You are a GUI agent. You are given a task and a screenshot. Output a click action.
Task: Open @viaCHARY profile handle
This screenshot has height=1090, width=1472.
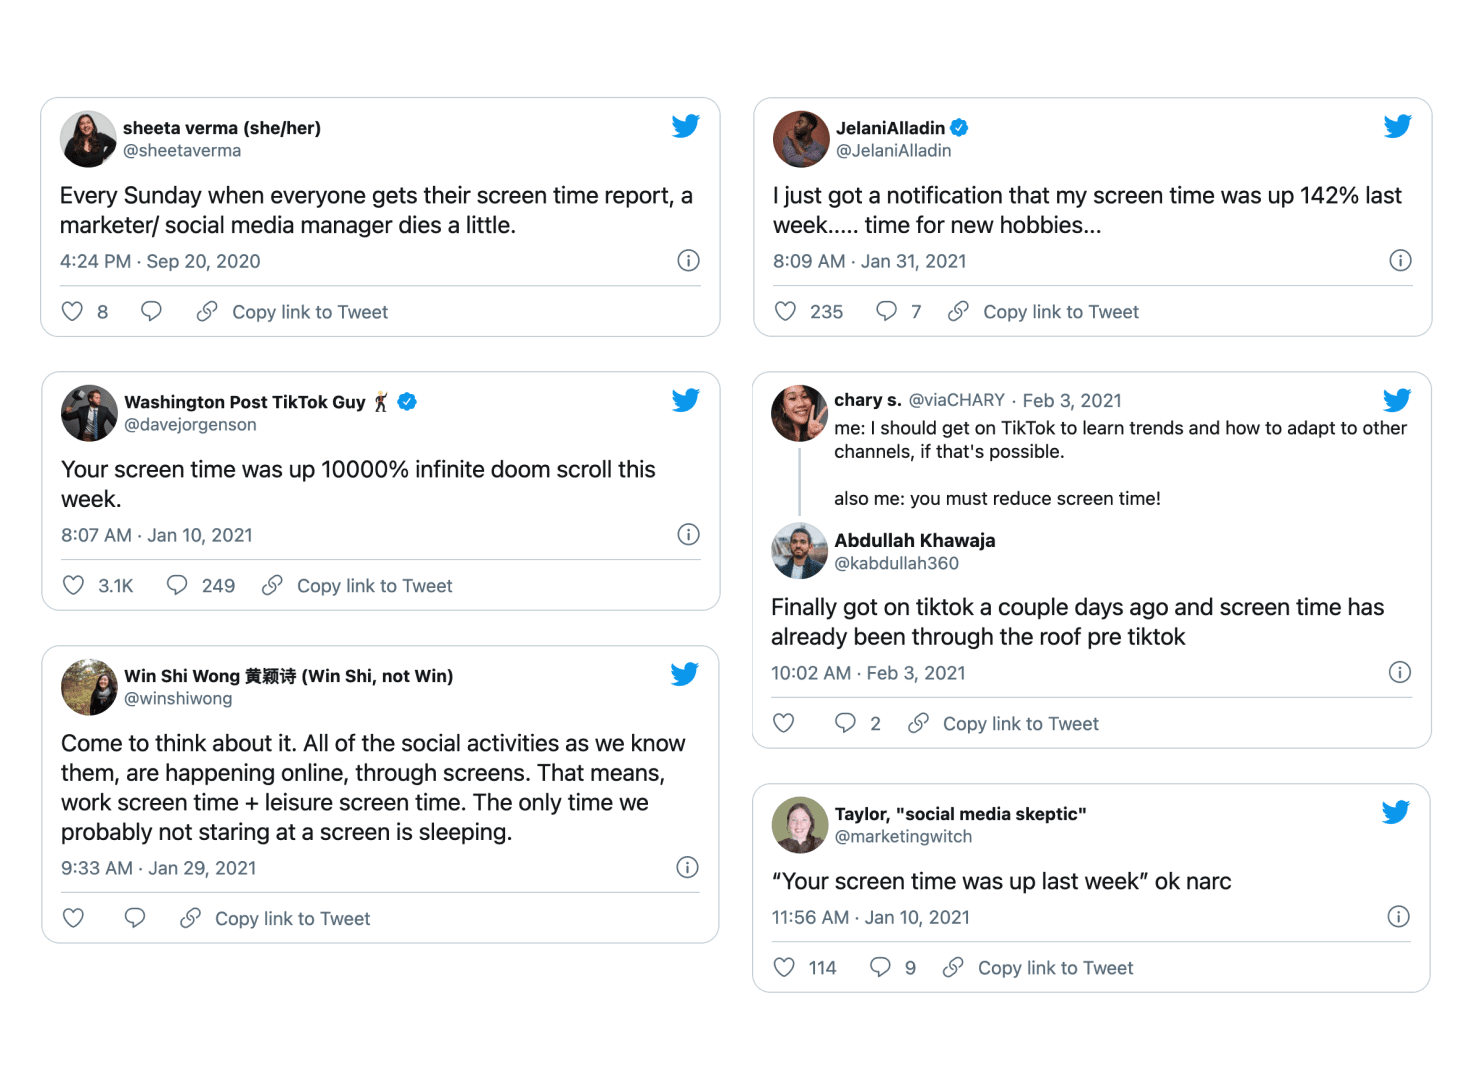[x=957, y=400]
